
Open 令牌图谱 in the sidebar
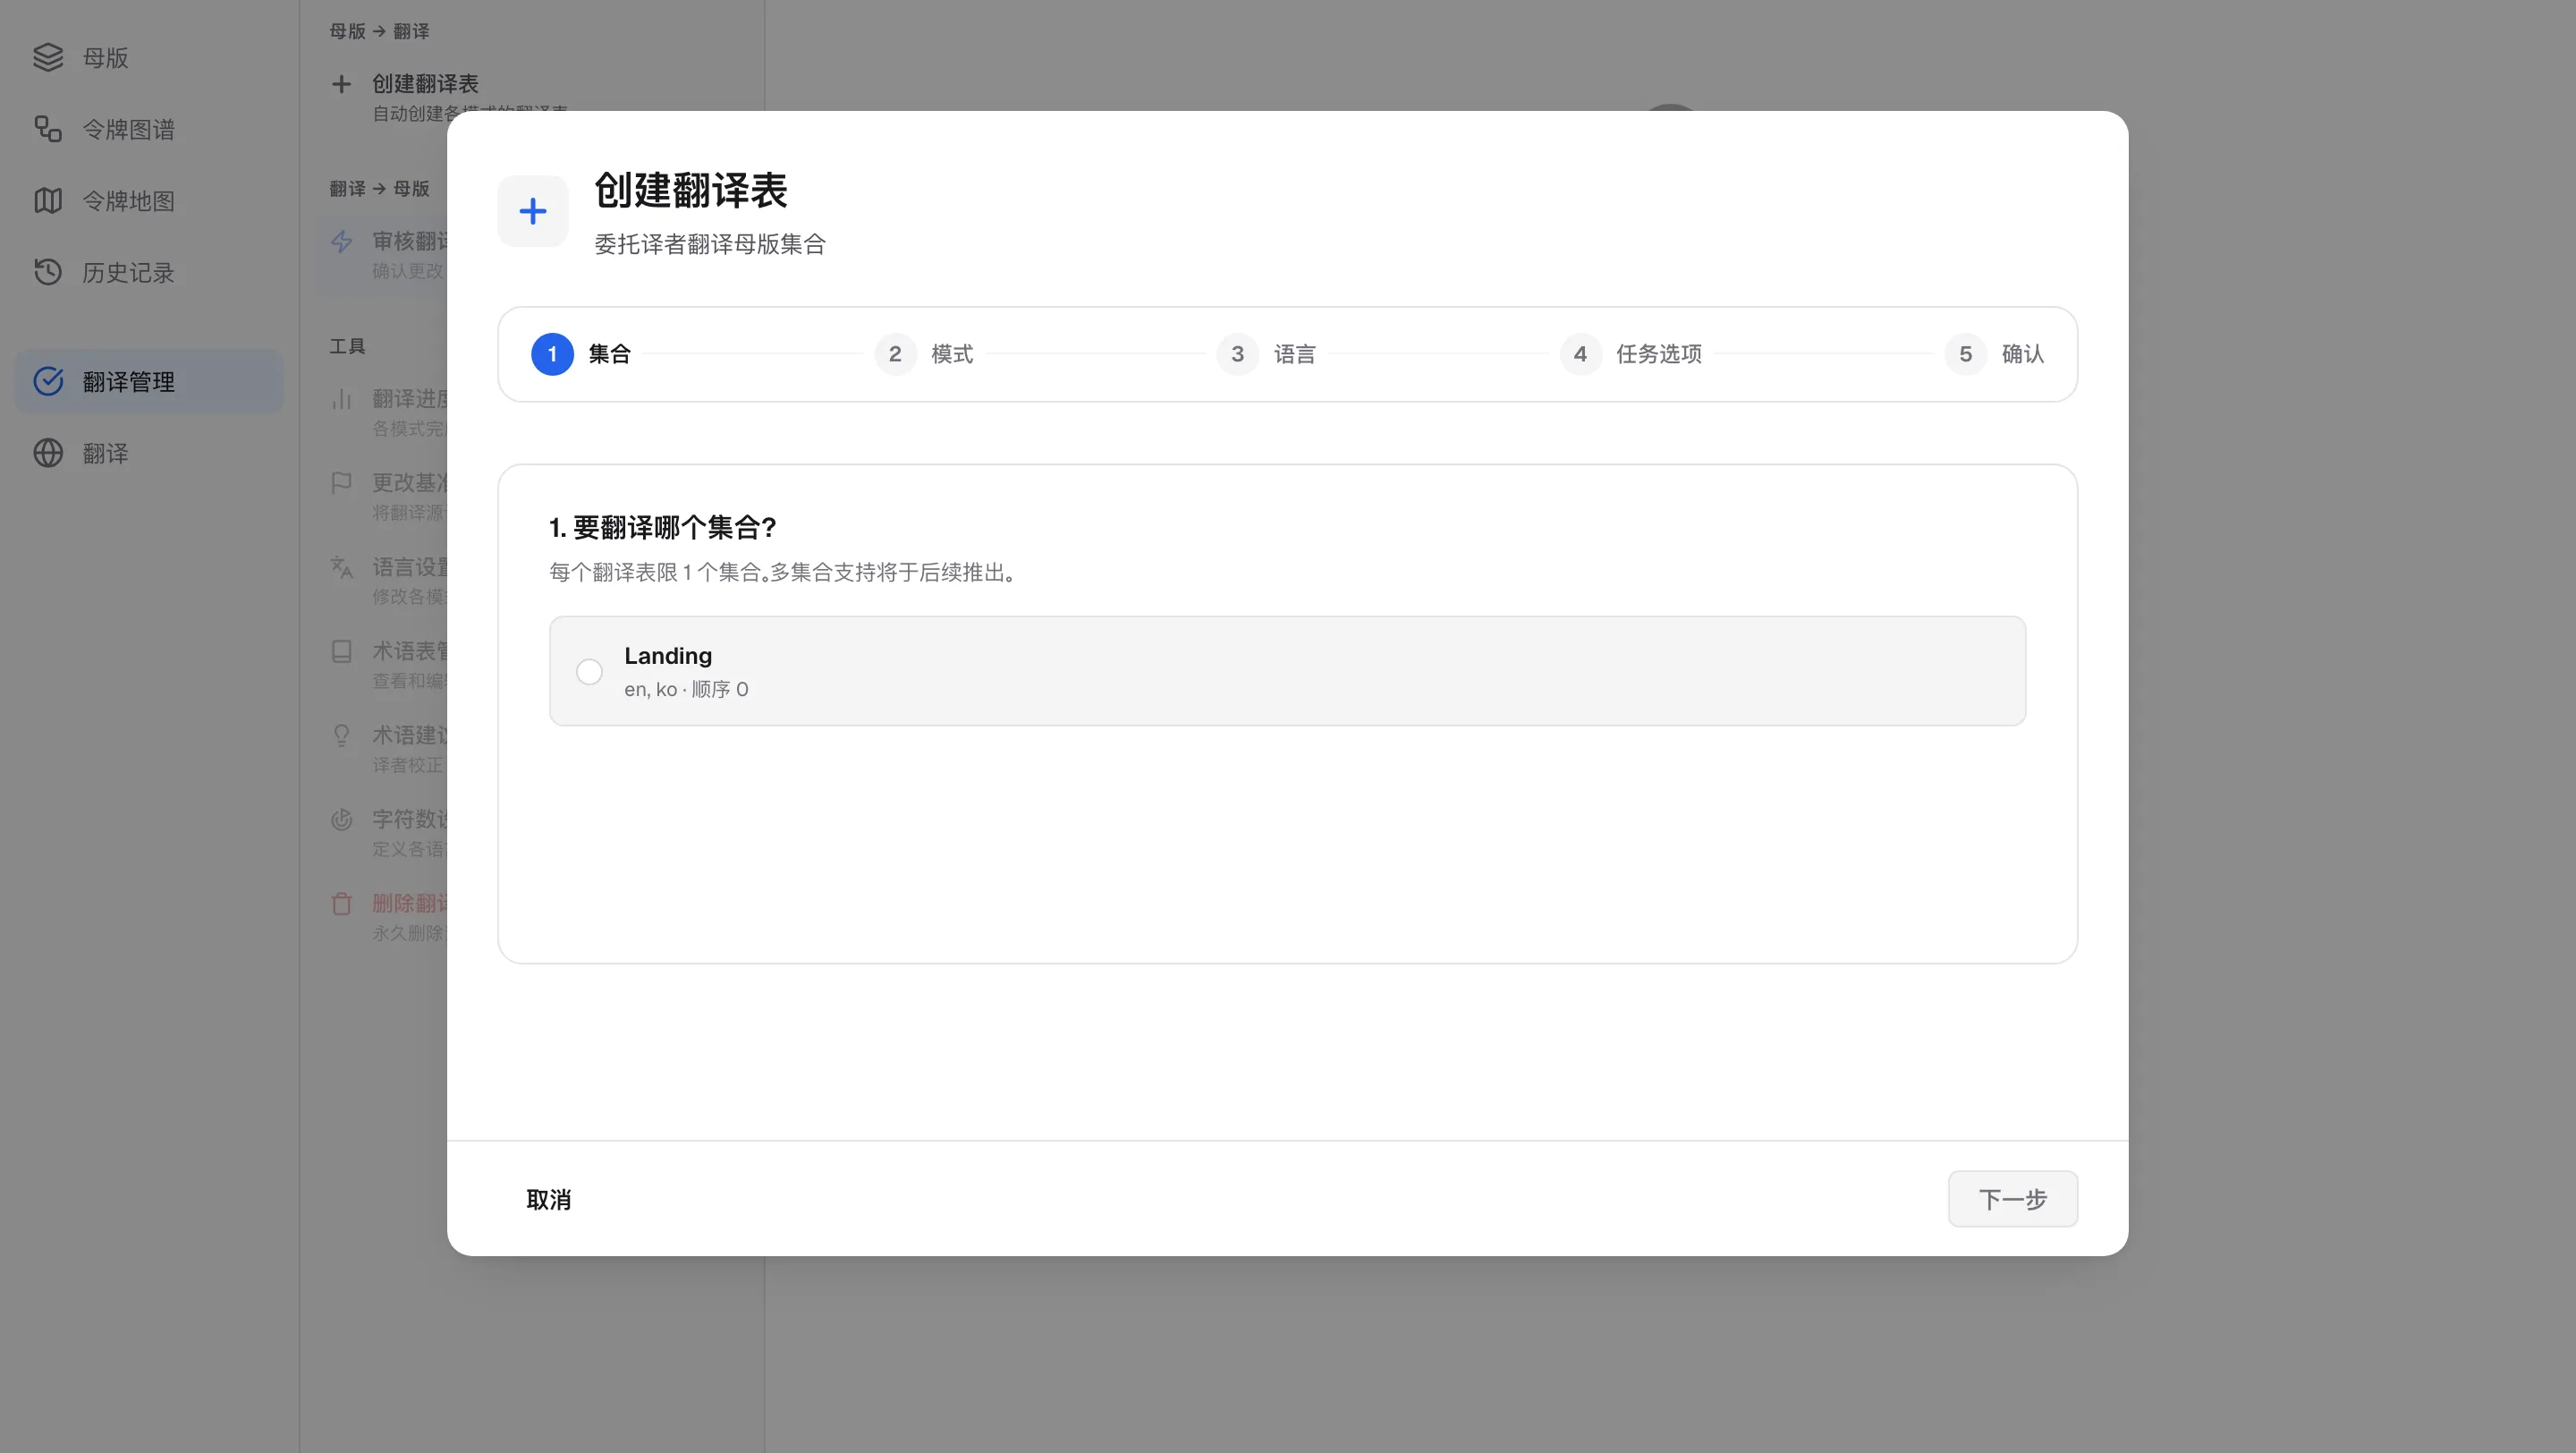point(149,129)
